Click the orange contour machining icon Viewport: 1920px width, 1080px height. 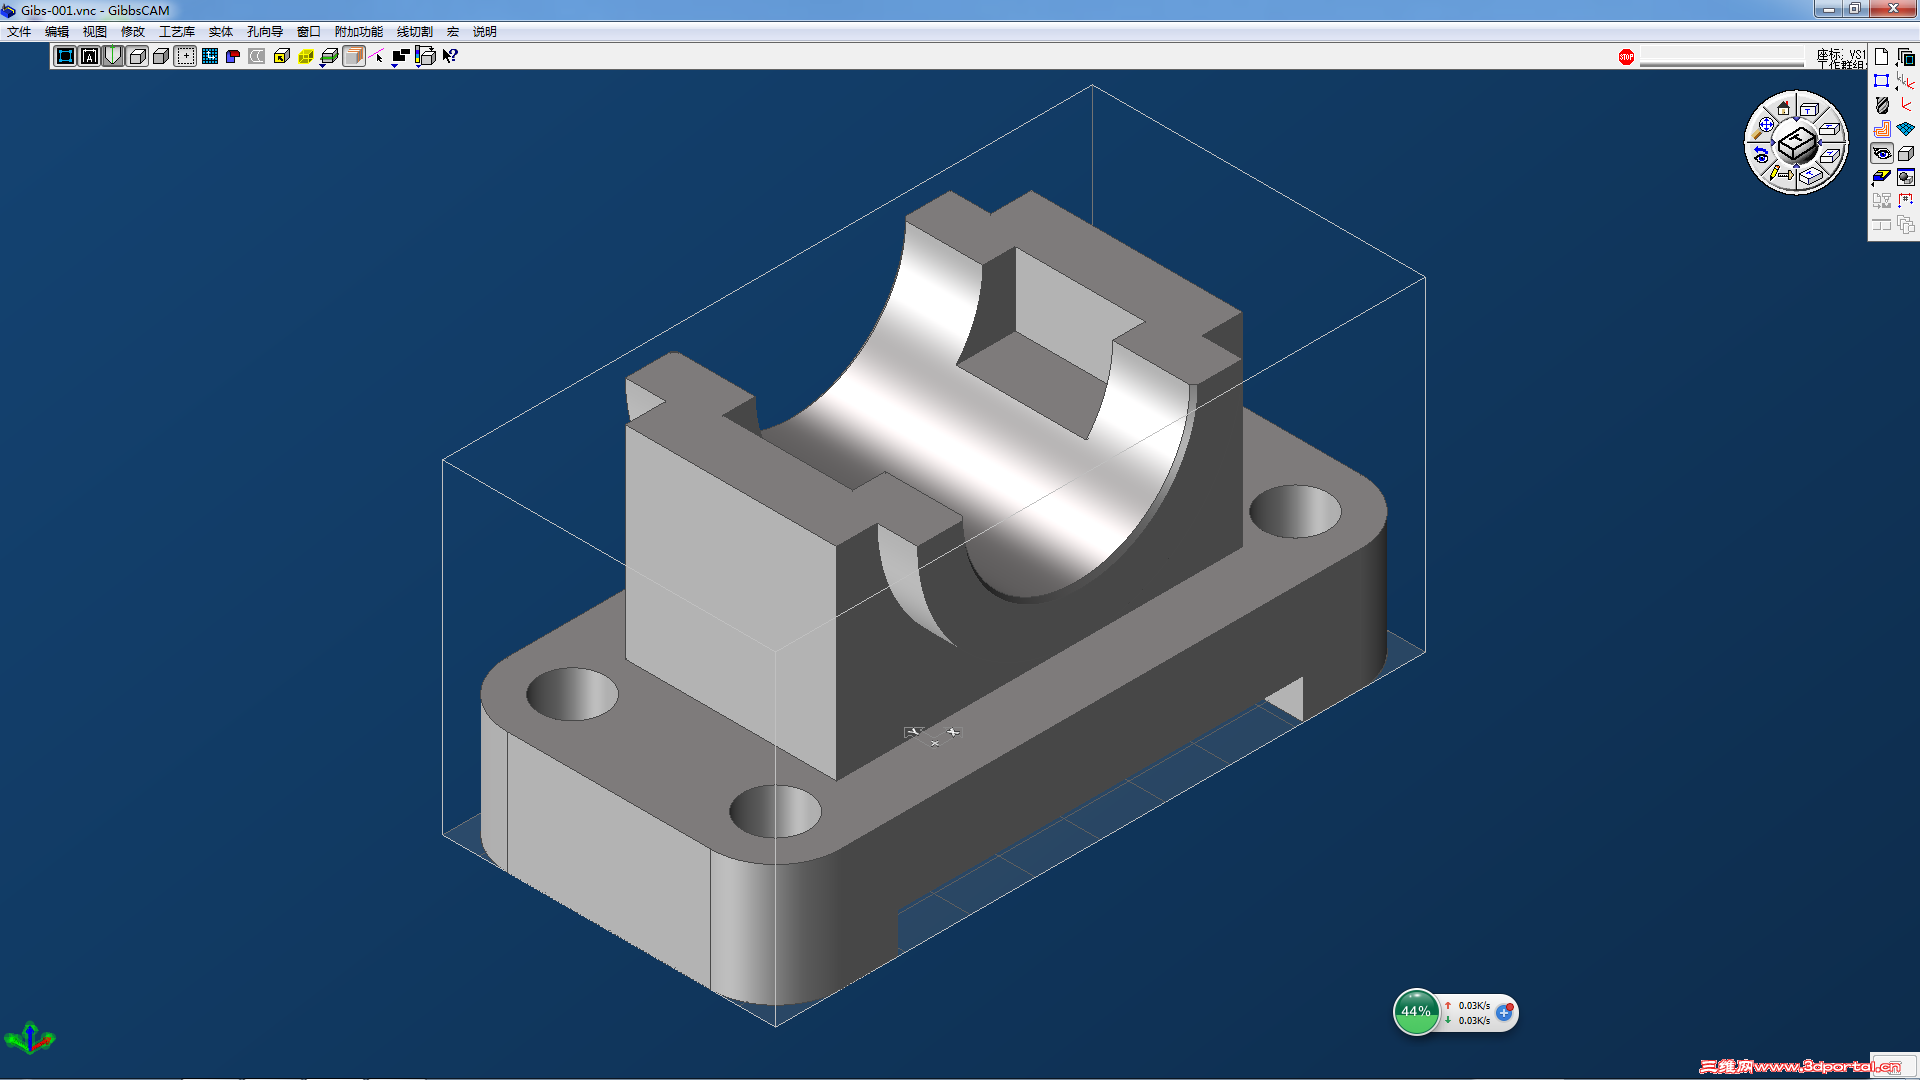[x=1881, y=129]
